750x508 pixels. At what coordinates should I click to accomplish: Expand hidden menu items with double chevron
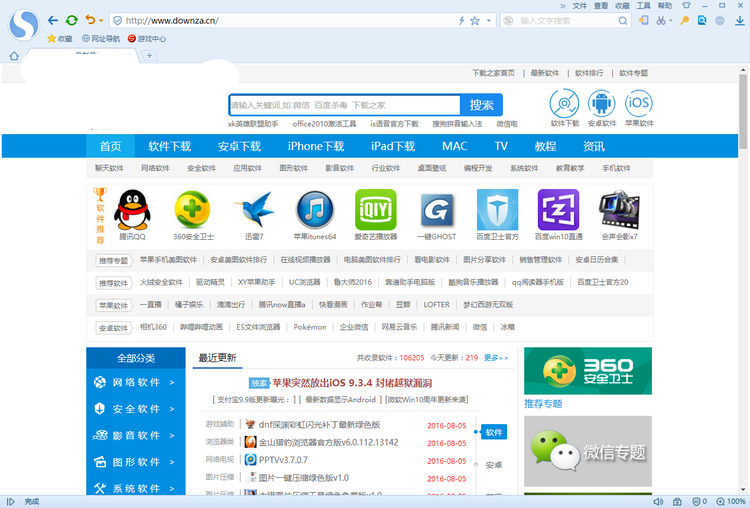562,6
